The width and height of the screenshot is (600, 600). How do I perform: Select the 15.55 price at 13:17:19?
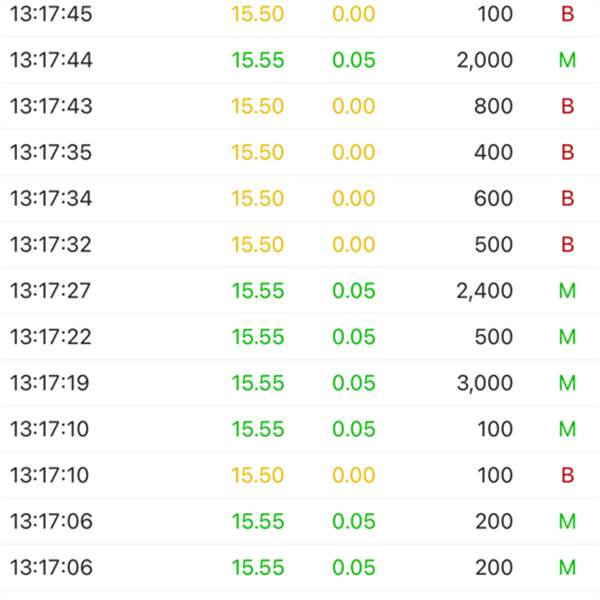258,382
